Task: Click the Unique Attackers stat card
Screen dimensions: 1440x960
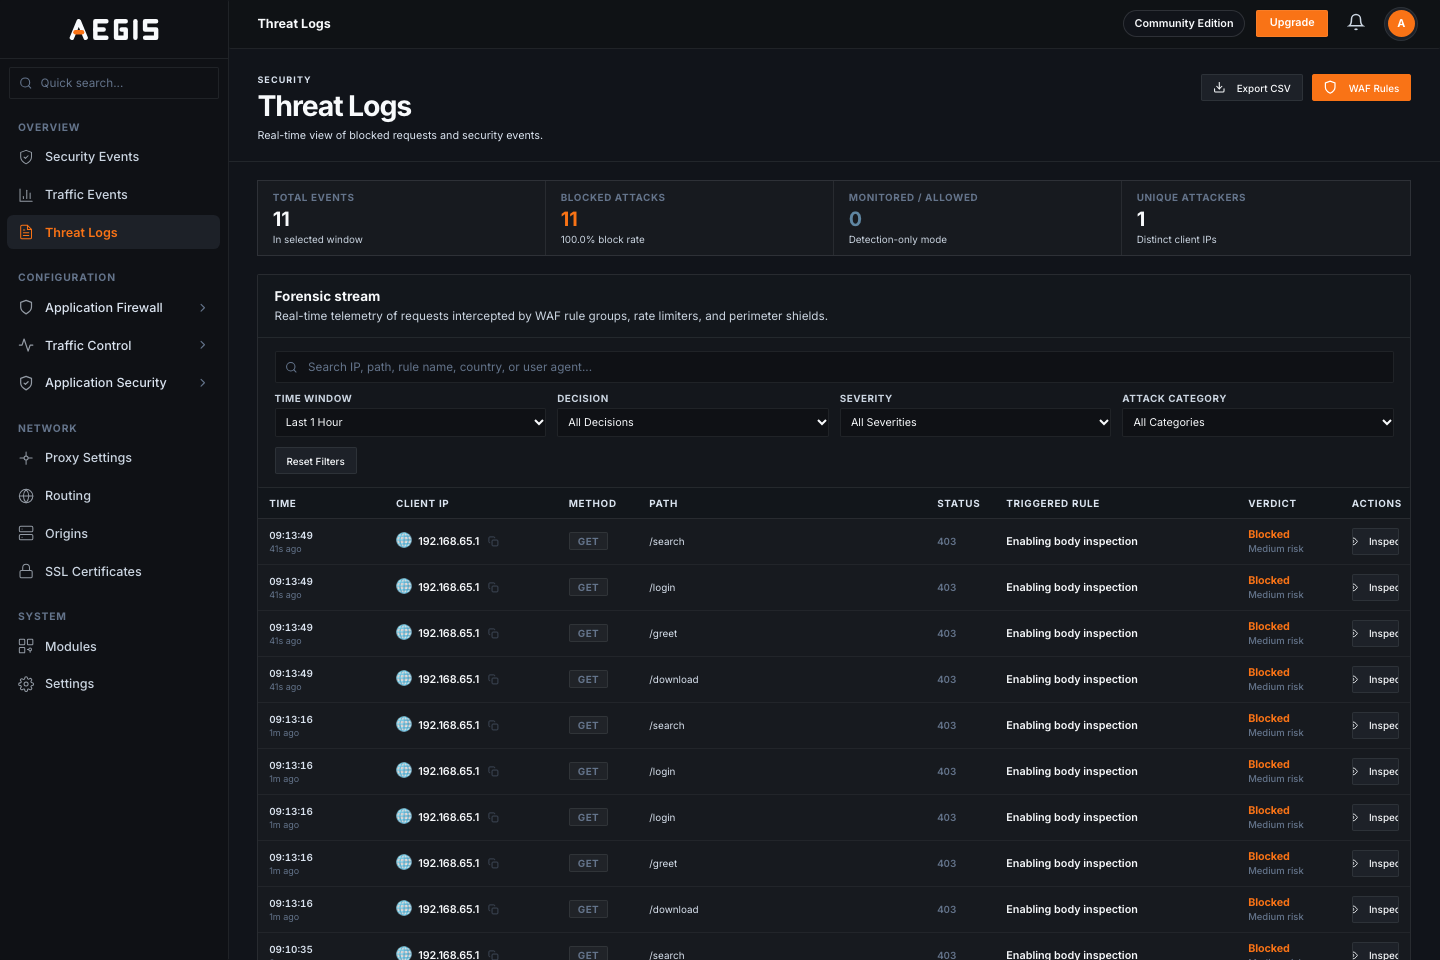Action: (x=1266, y=218)
